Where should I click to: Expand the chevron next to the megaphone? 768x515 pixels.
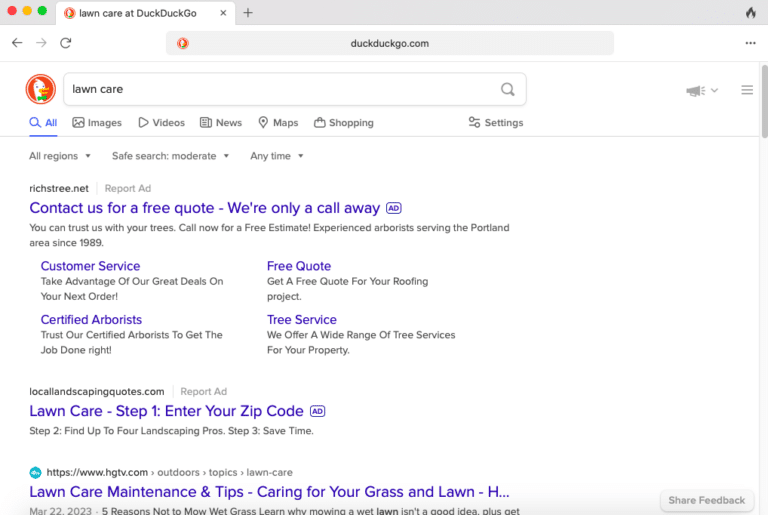pyautogui.click(x=714, y=90)
